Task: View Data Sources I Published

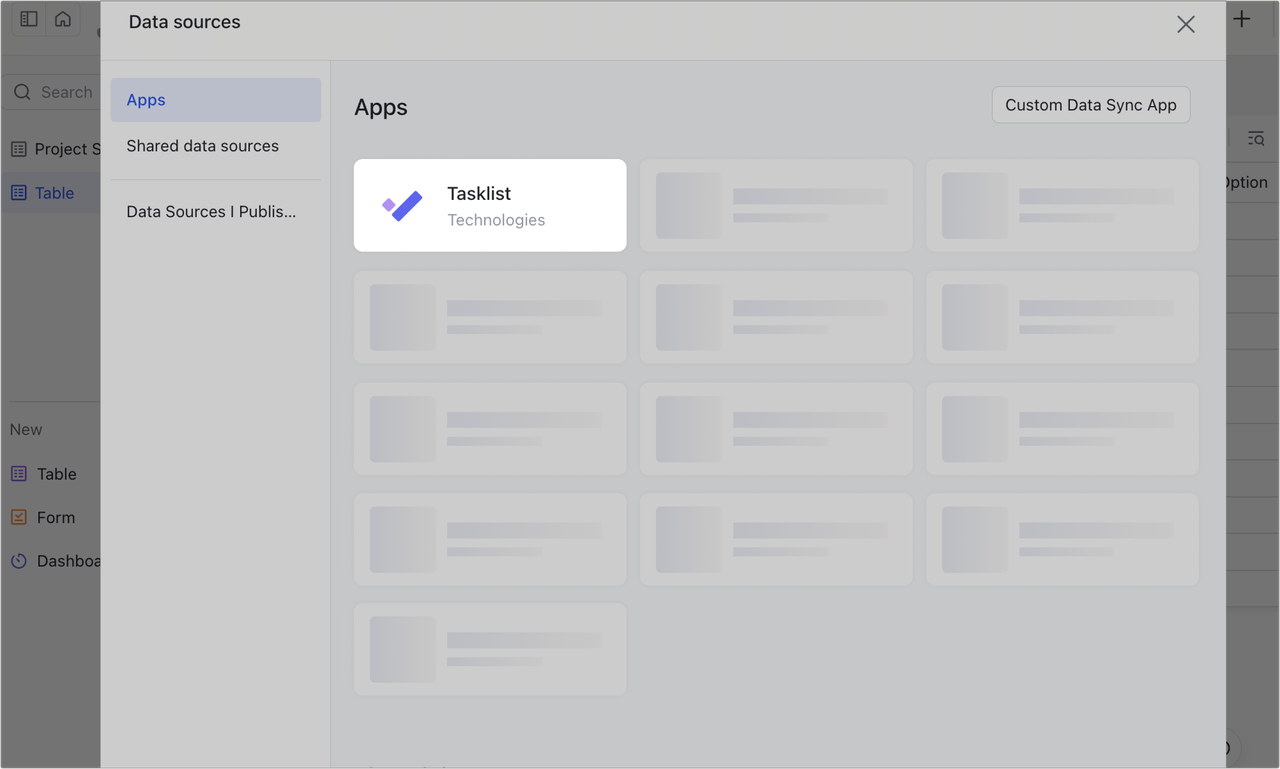Action: pyautogui.click(x=211, y=211)
